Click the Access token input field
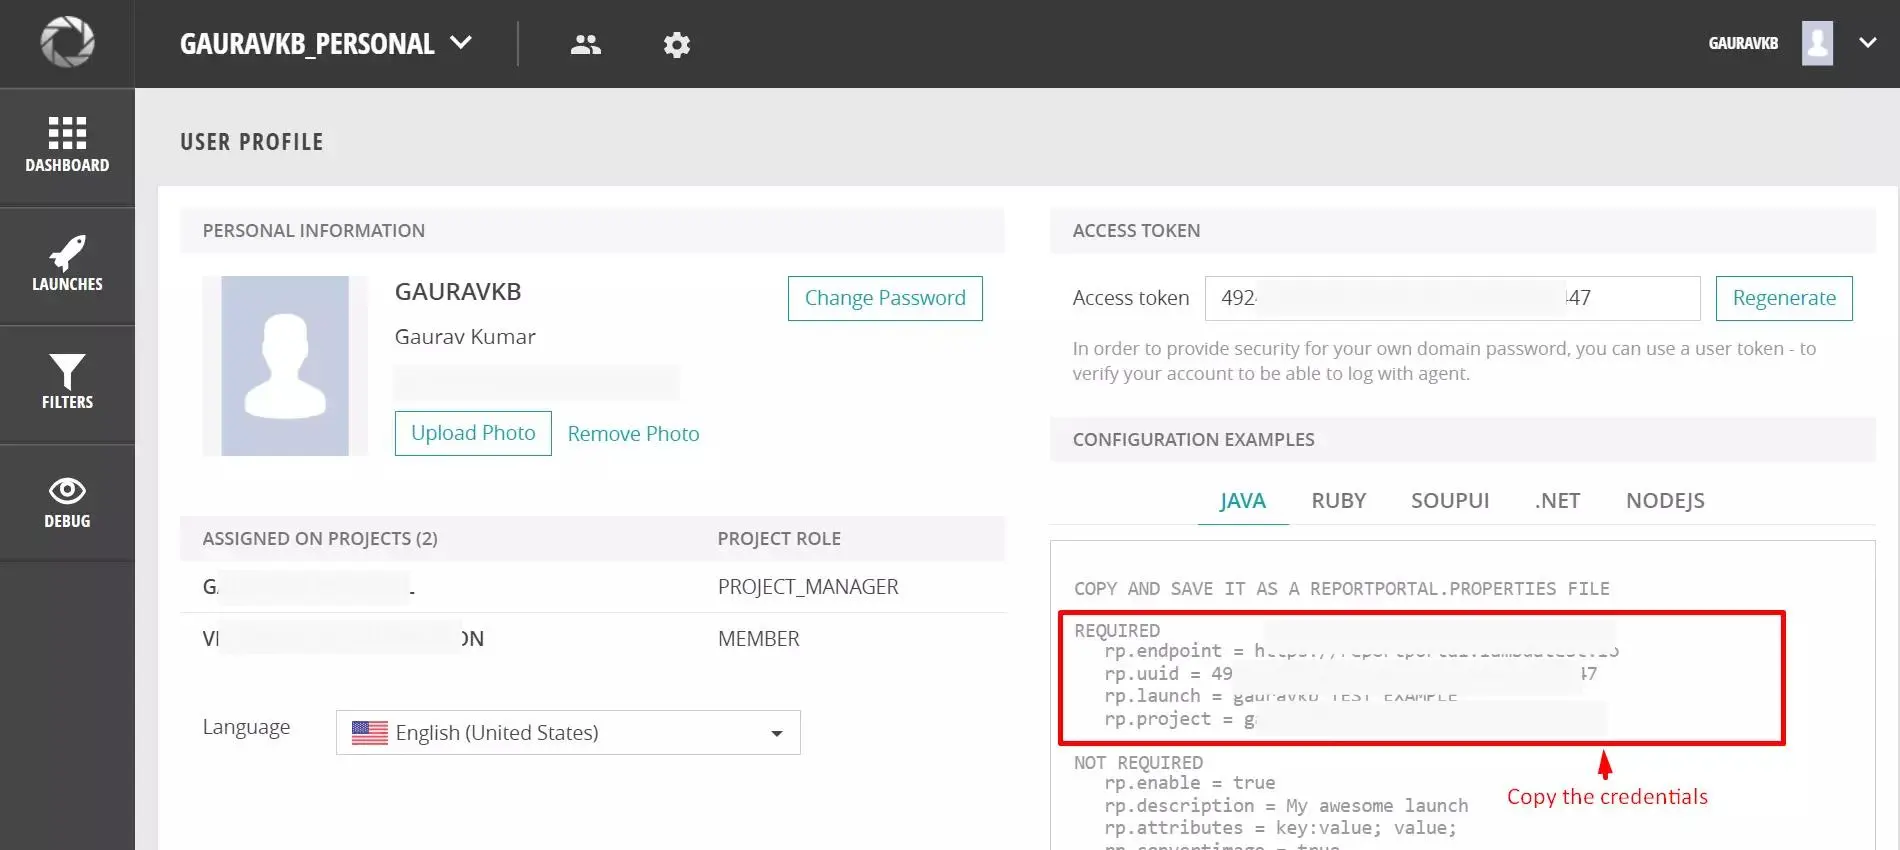 (x=1451, y=298)
